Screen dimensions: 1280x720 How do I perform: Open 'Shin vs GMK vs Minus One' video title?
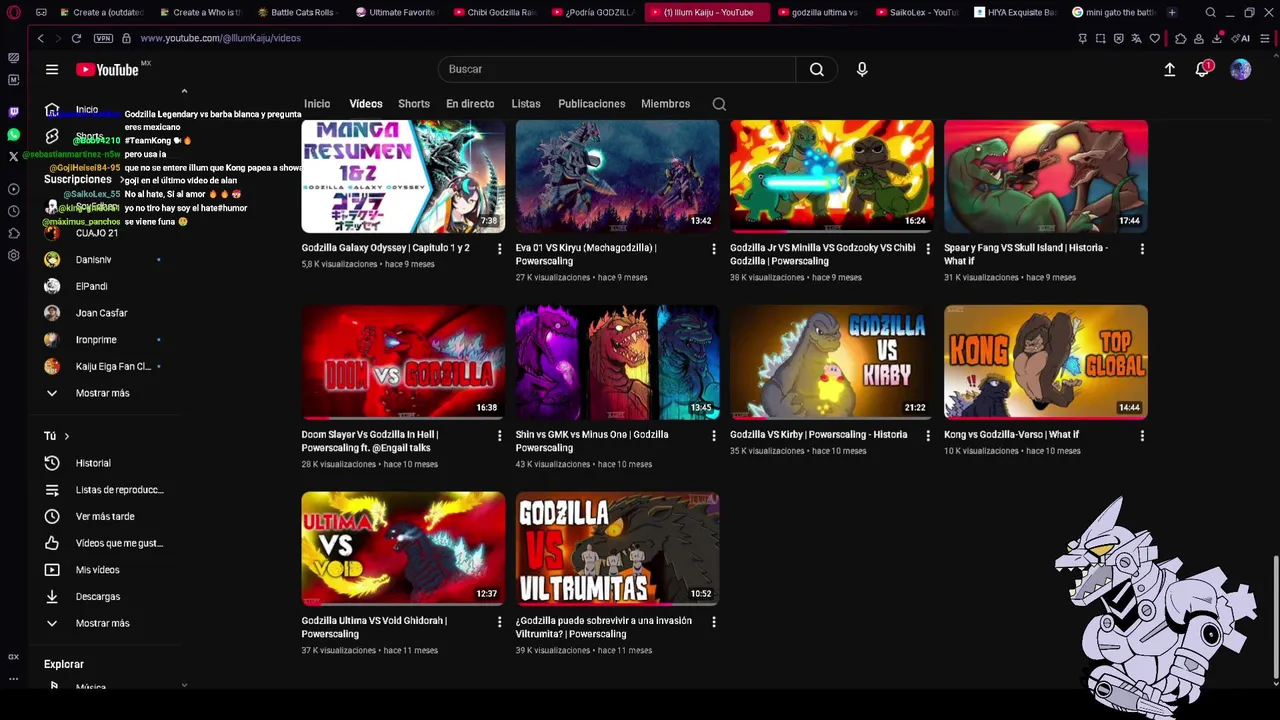tap(592, 441)
